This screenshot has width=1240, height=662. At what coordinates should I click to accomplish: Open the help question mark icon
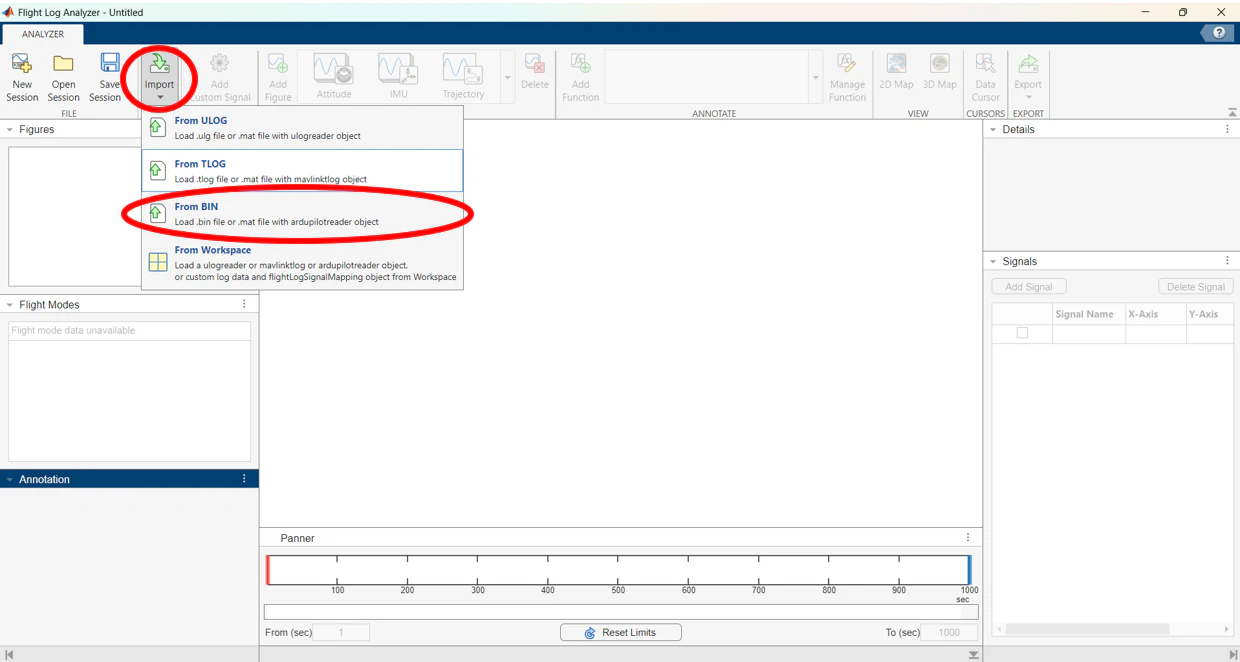(x=1218, y=33)
